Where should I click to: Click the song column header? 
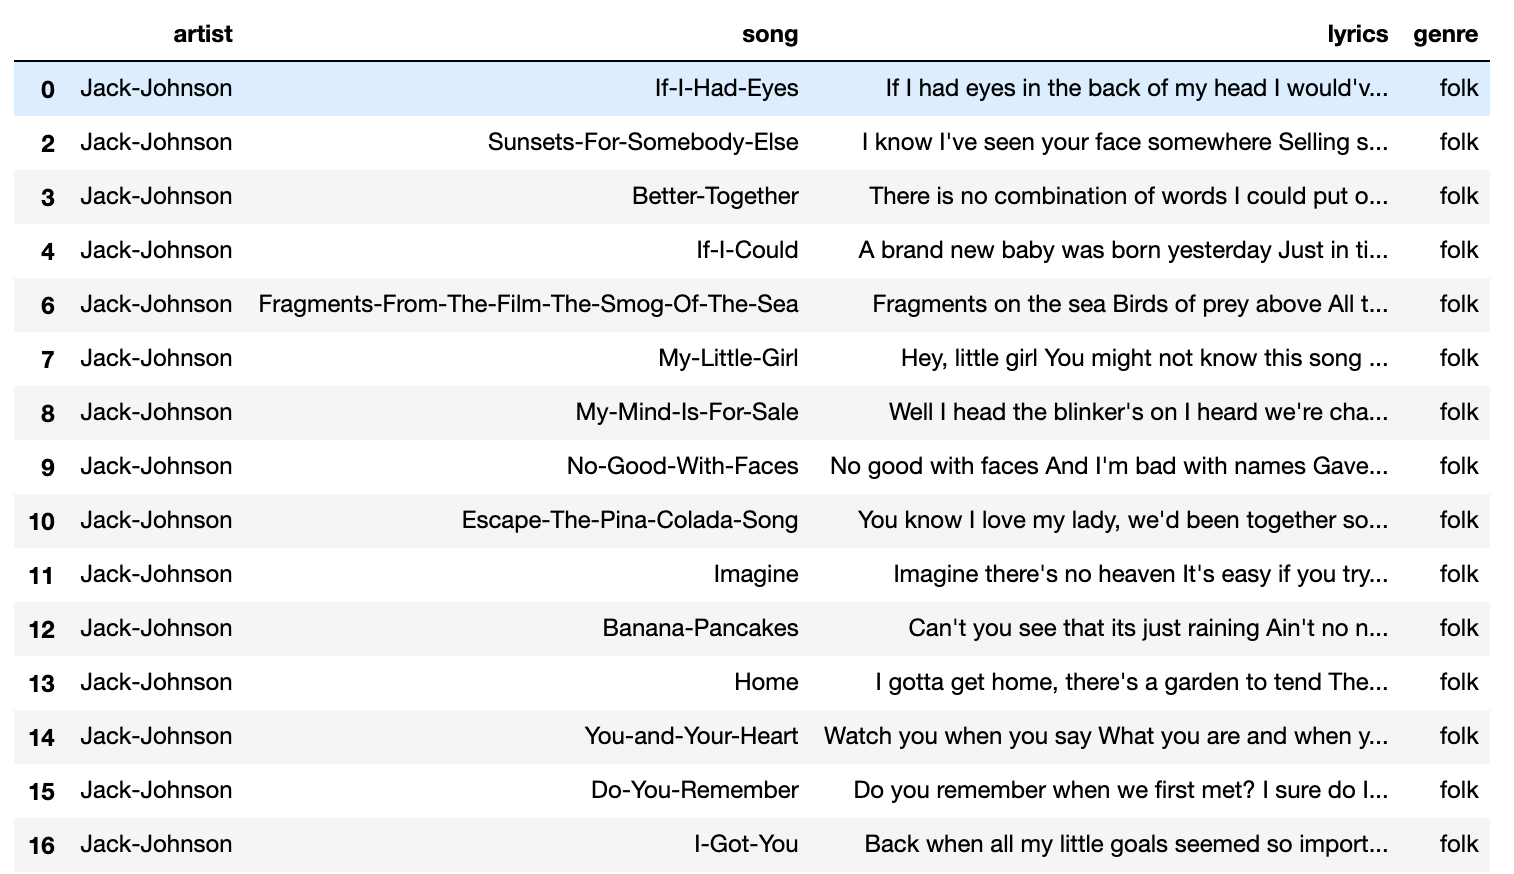(770, 34)
